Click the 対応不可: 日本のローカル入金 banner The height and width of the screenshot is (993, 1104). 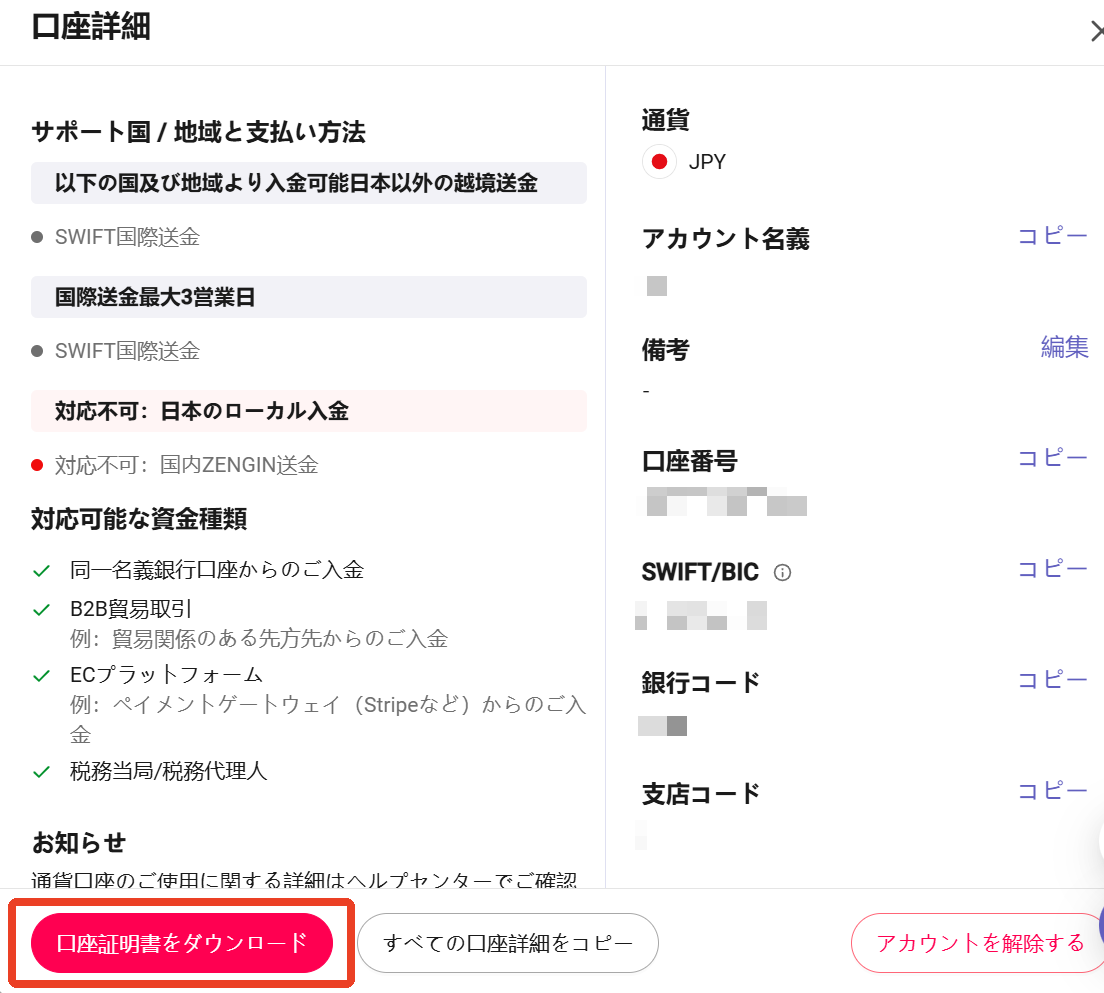click(x=308, y=411)
